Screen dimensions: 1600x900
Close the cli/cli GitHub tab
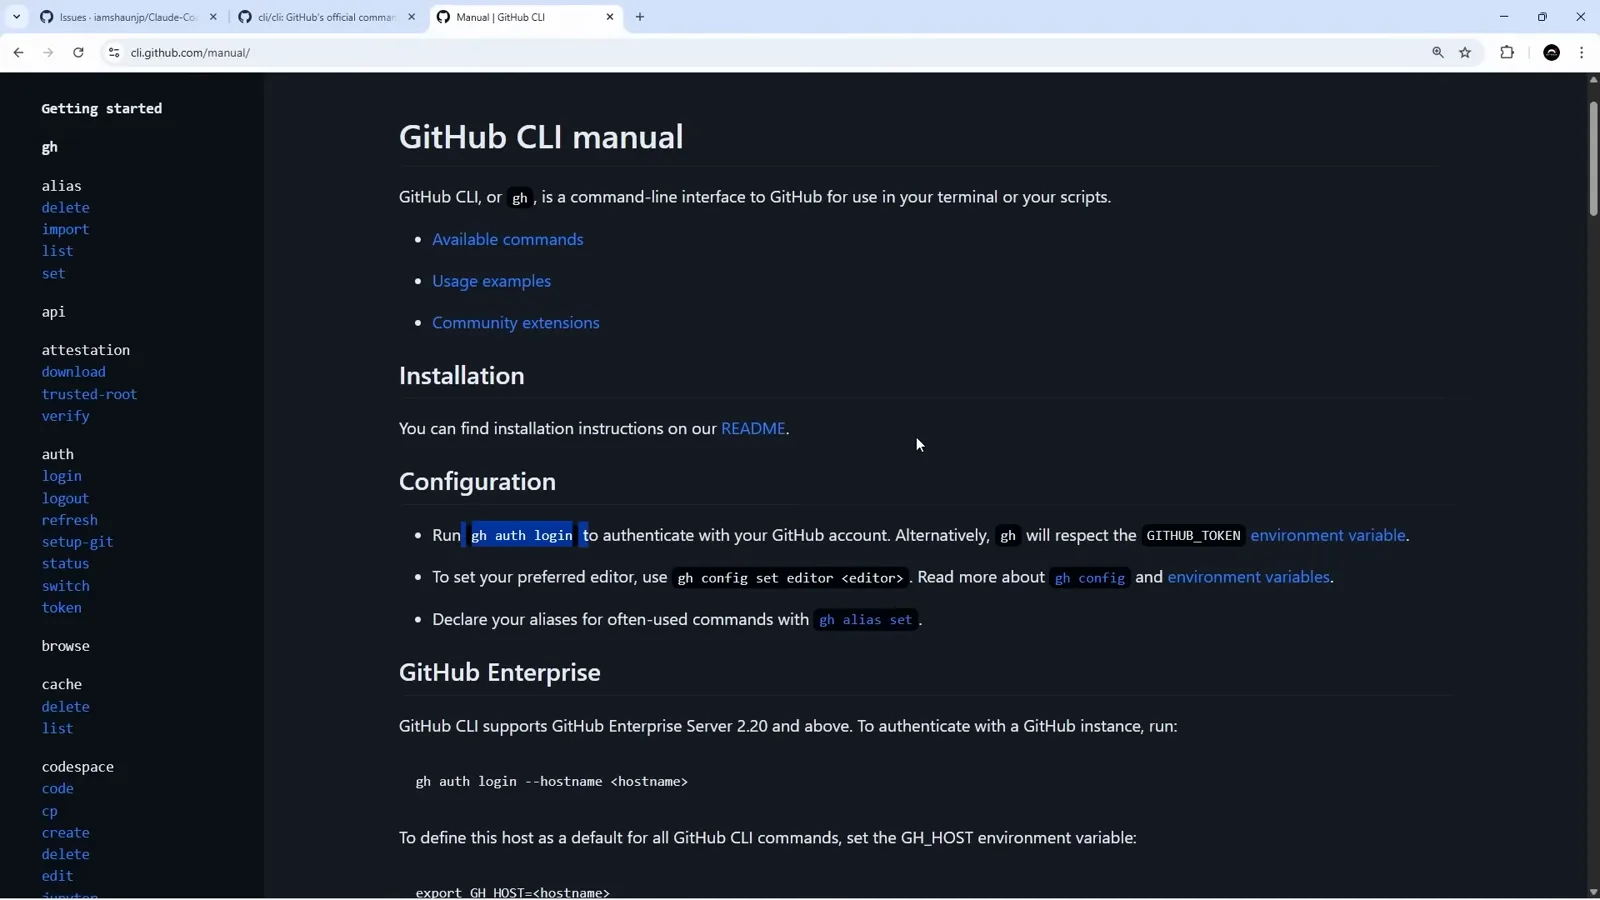pos(411,17)
